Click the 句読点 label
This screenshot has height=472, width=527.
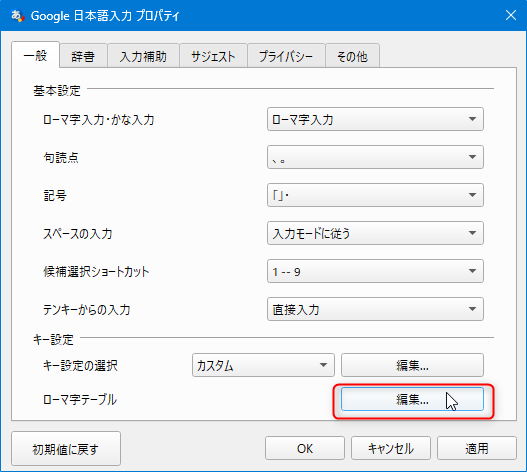(x=61, y=157)
